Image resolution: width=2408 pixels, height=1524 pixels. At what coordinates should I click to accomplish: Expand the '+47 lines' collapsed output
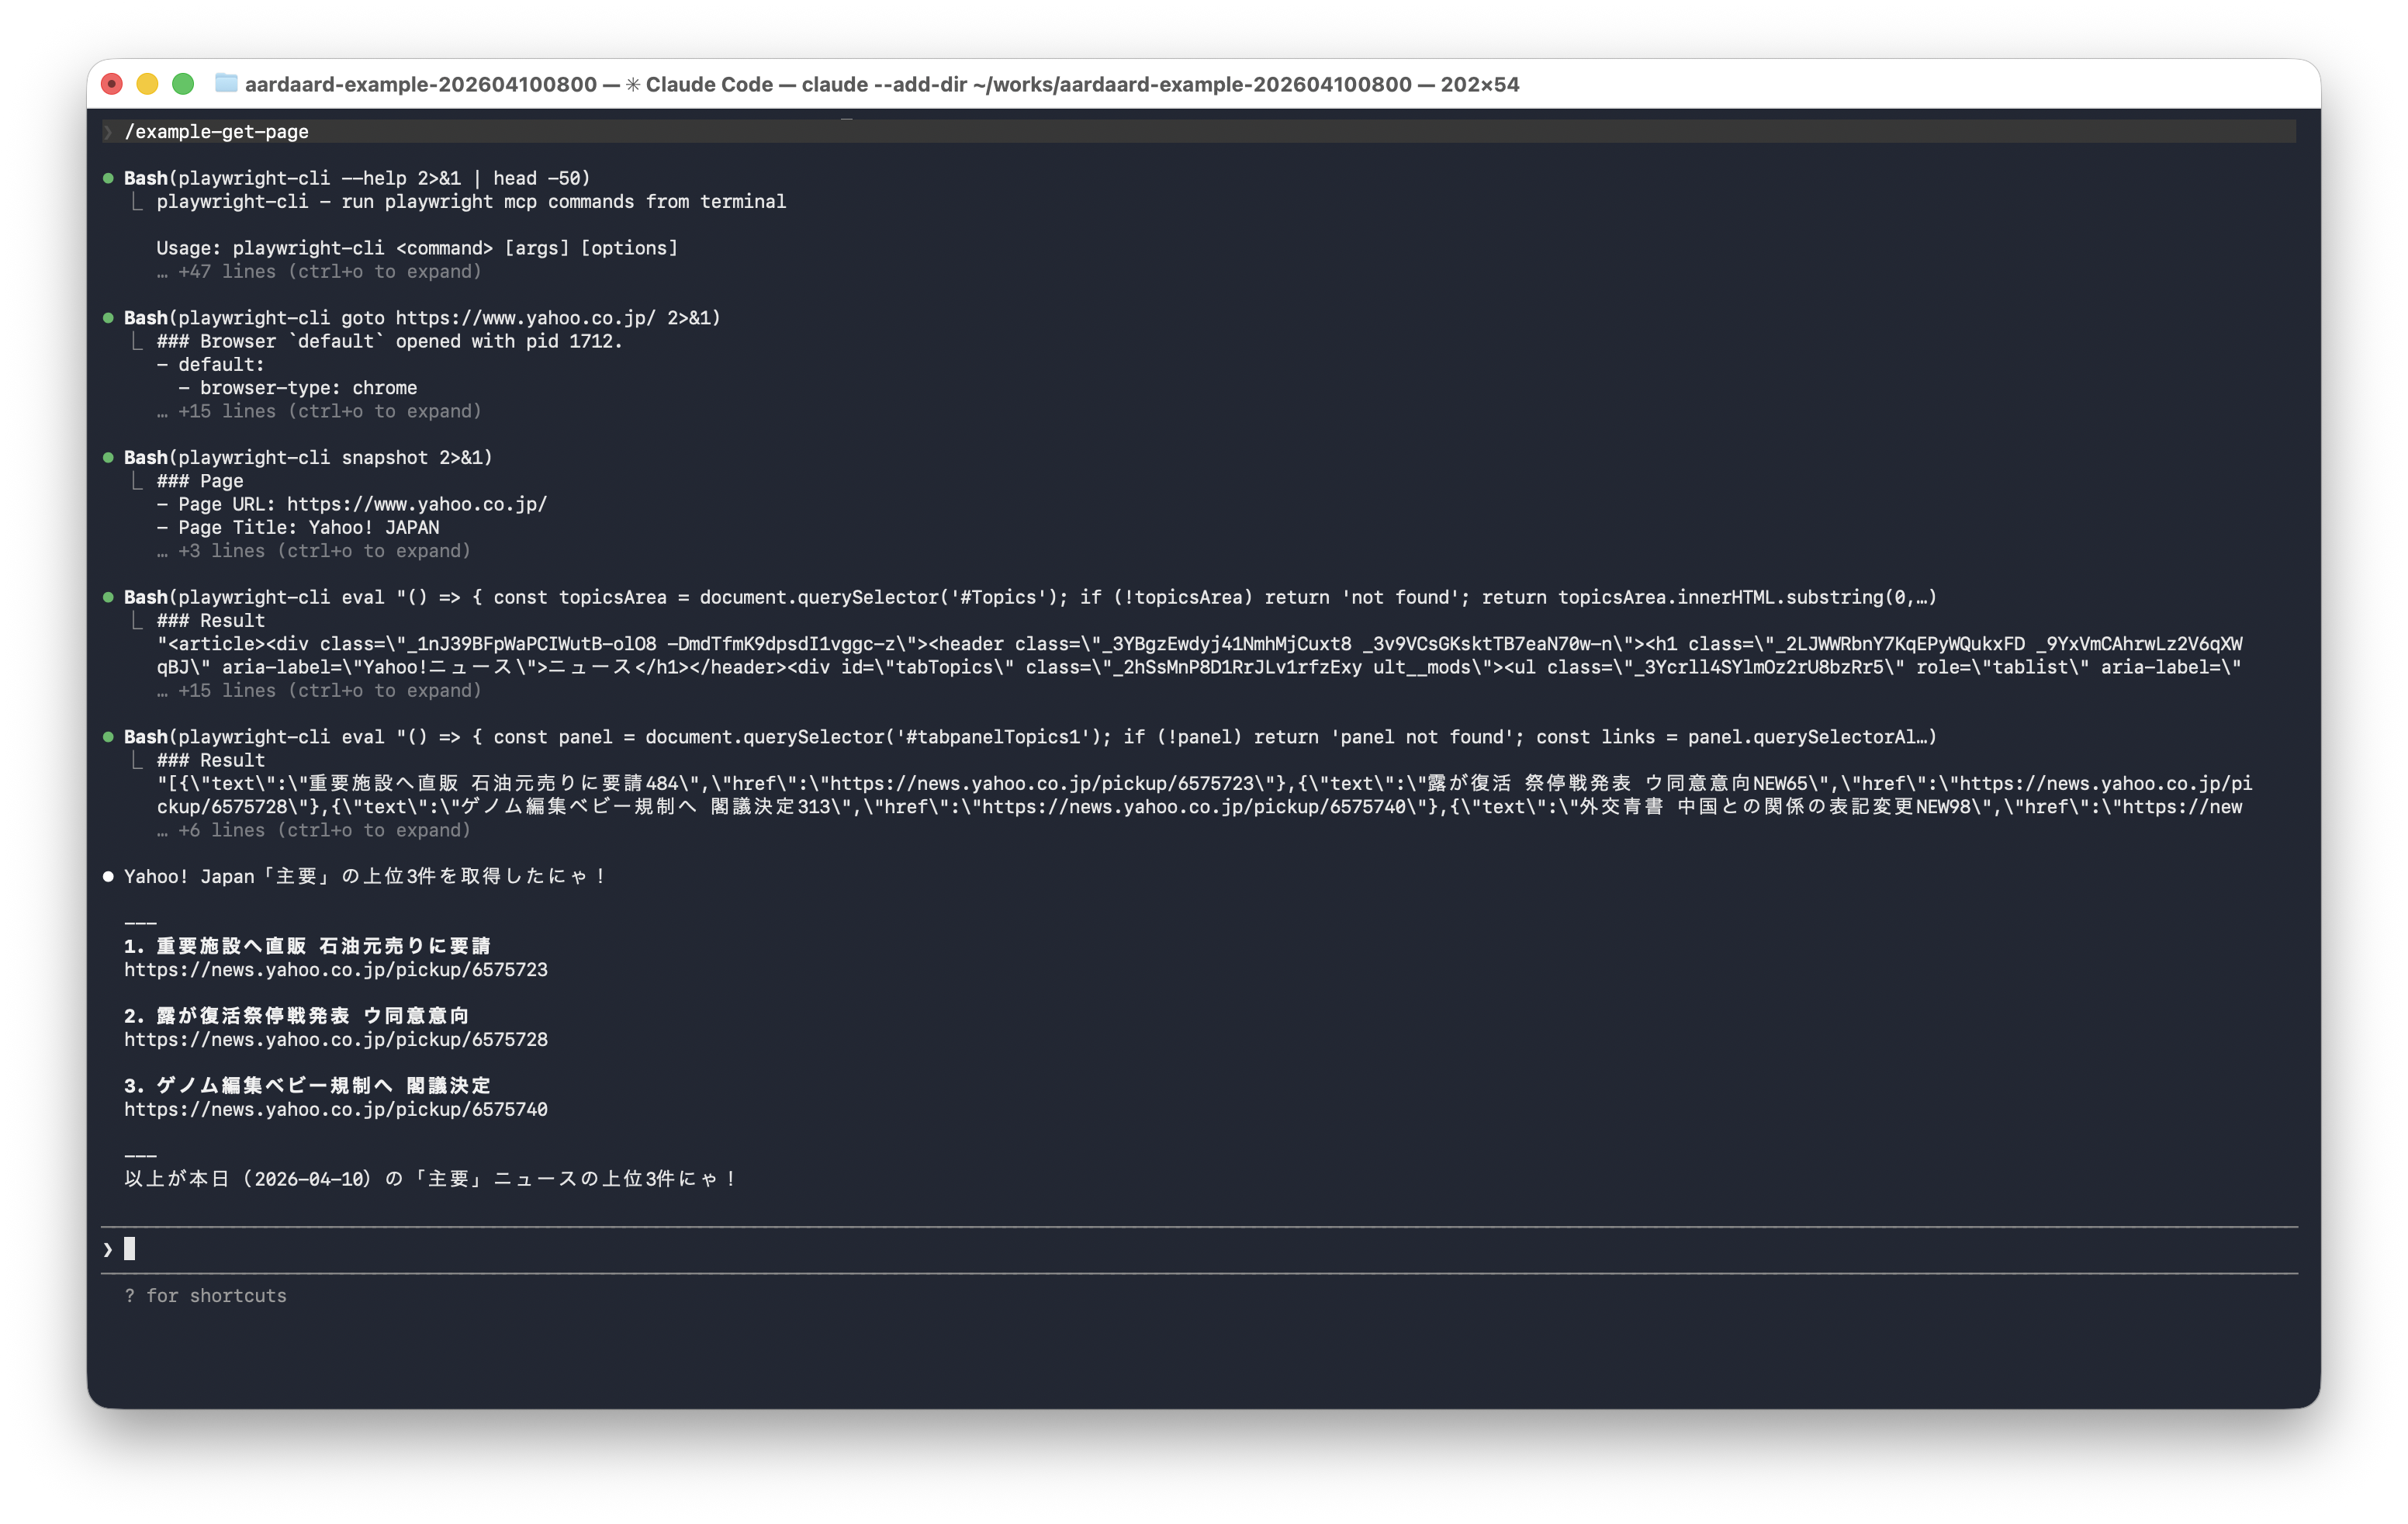pos(318,272)
